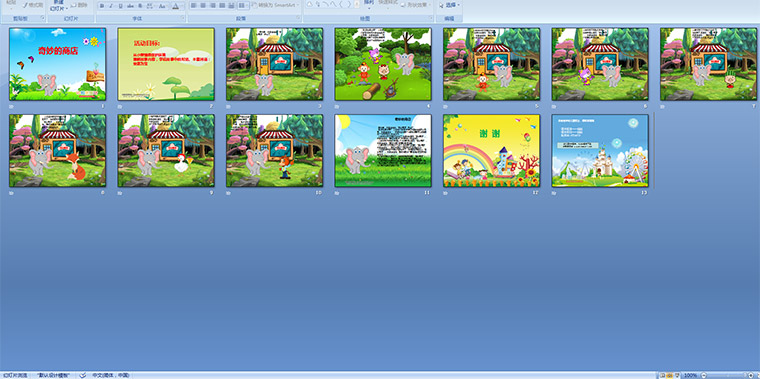The width and height of the screenshot is (760, 379).
Task: Switch to Slide Sorter view button
Action: coord(670,375)
